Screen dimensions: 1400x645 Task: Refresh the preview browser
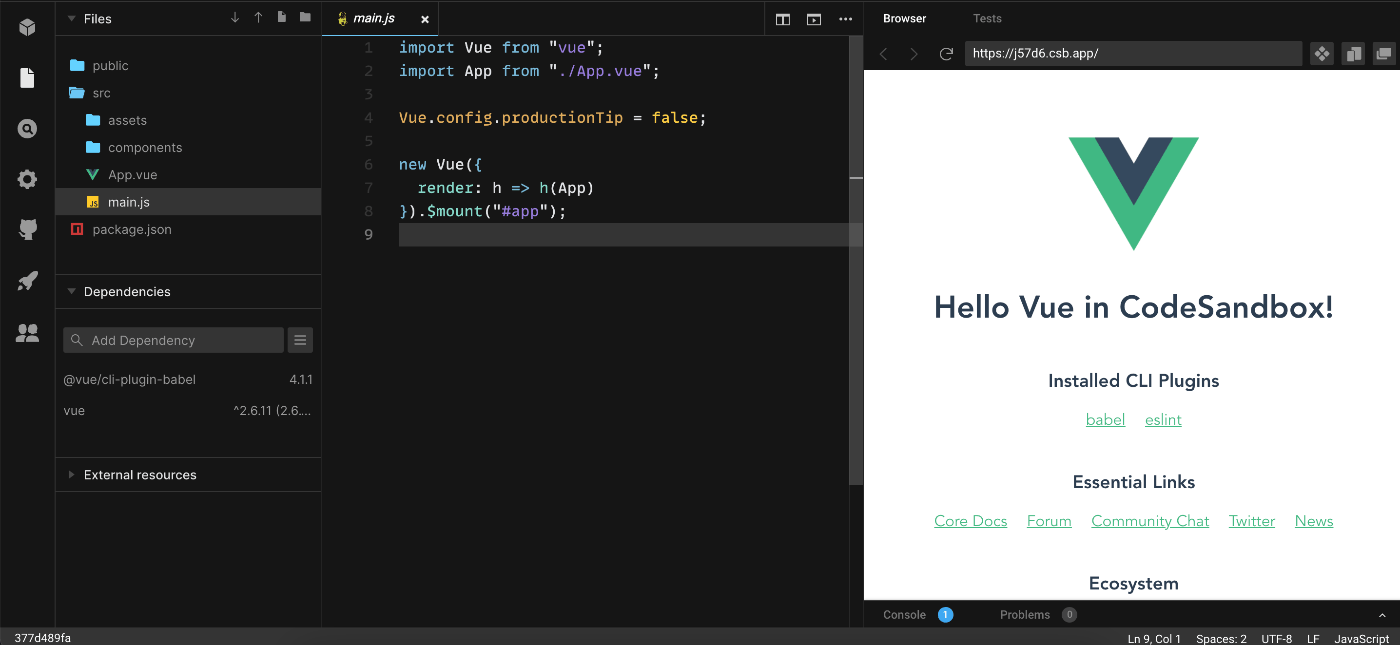click(946, 54)
